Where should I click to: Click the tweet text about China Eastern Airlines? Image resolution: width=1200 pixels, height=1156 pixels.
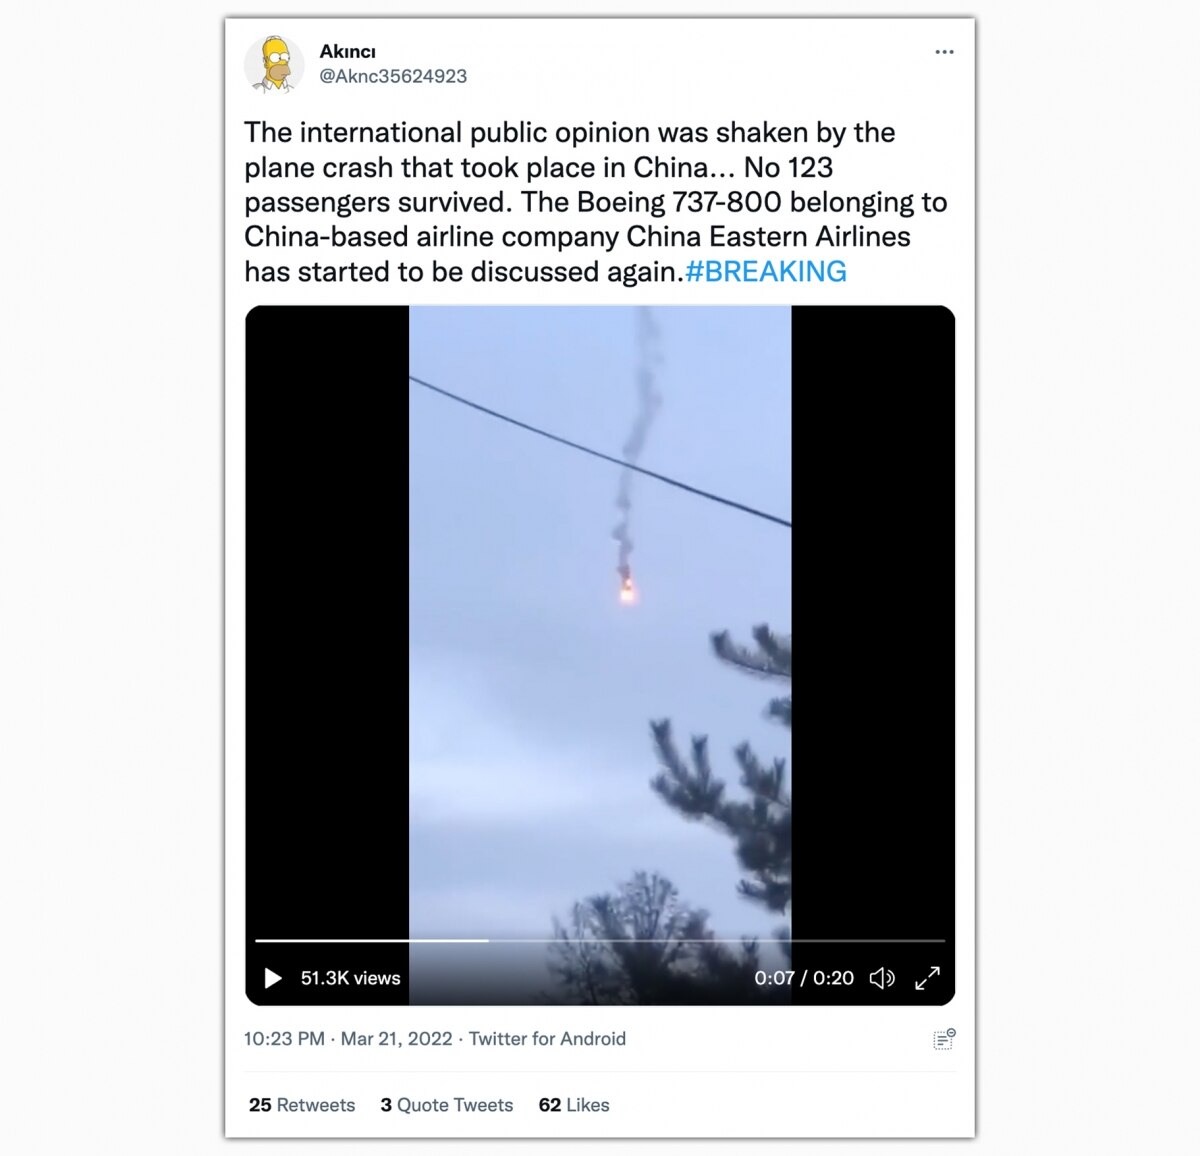click(x=596, y=202)
